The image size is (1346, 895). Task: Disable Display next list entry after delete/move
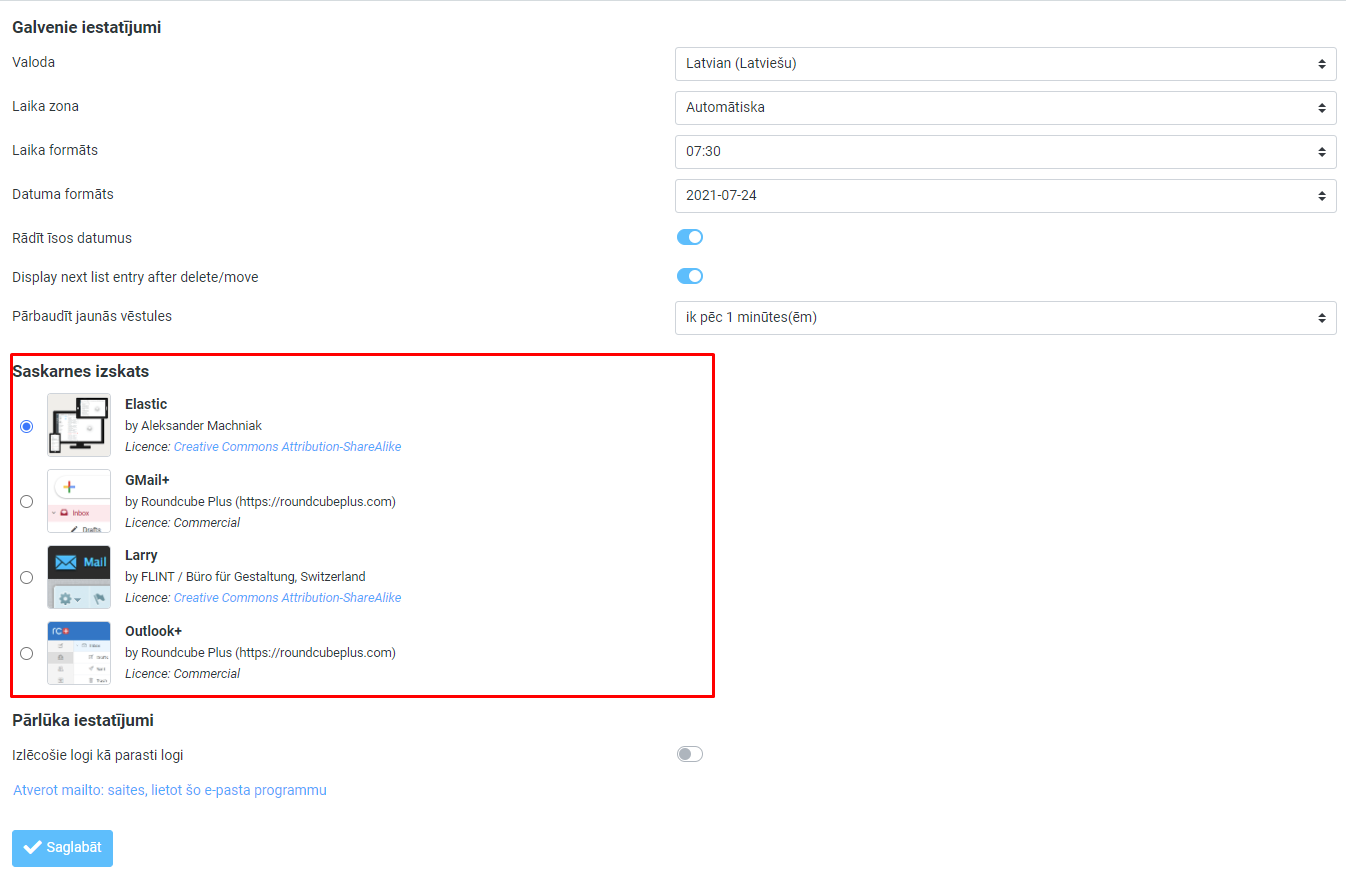(690, 276)
